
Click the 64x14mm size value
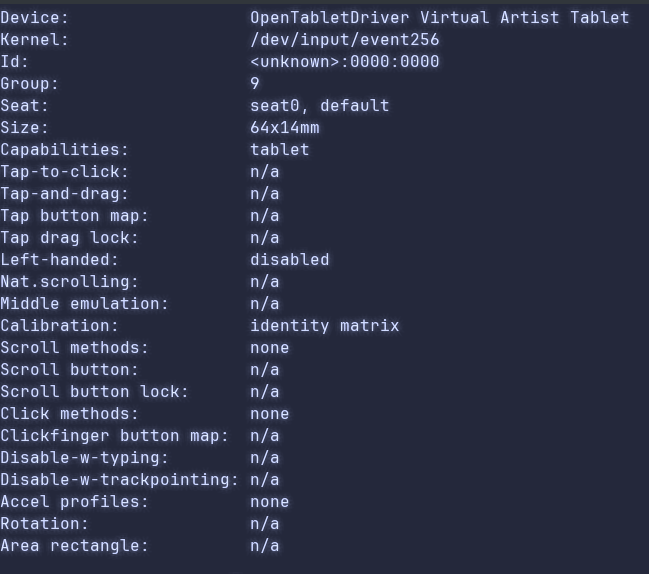[x=285, y=128]
